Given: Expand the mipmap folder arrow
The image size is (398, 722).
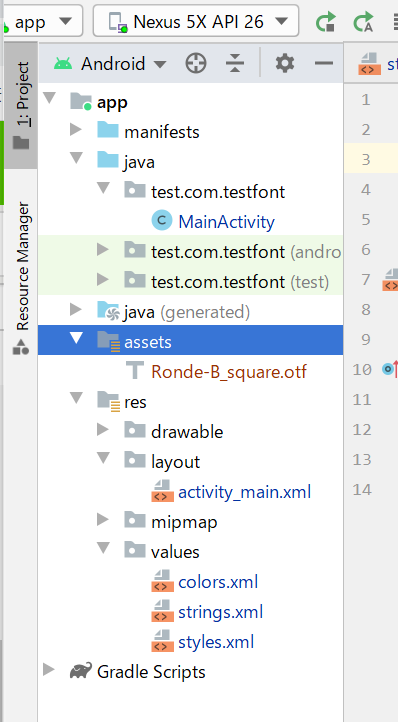Looking at the screenshot, I should (x=103, y=519).
